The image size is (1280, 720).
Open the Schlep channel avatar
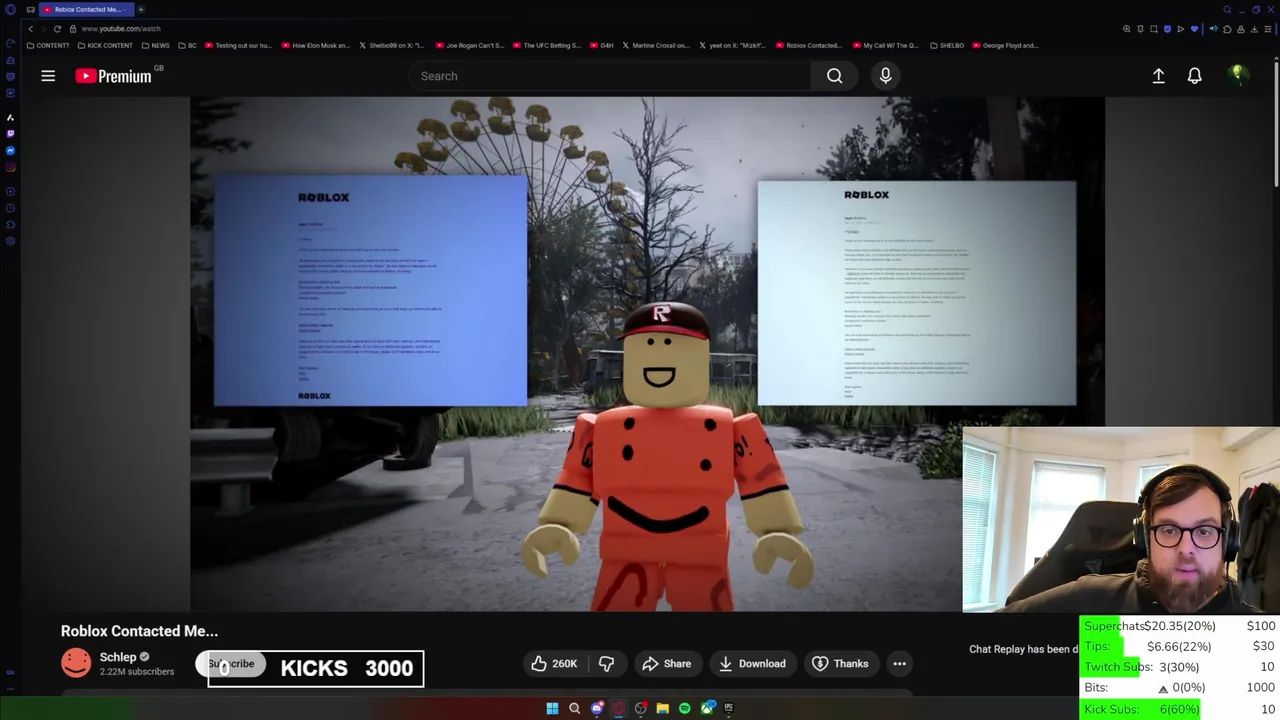tap(76, 663)
